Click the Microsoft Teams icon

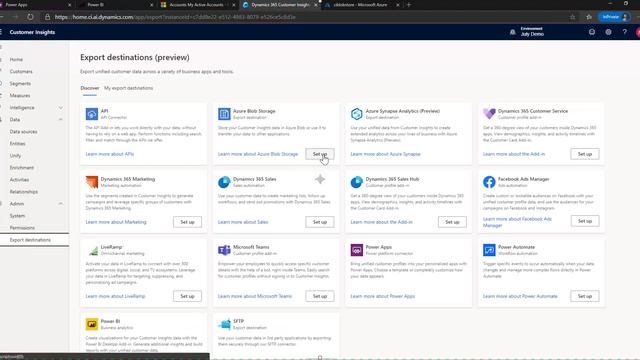(x=224, y=250)
